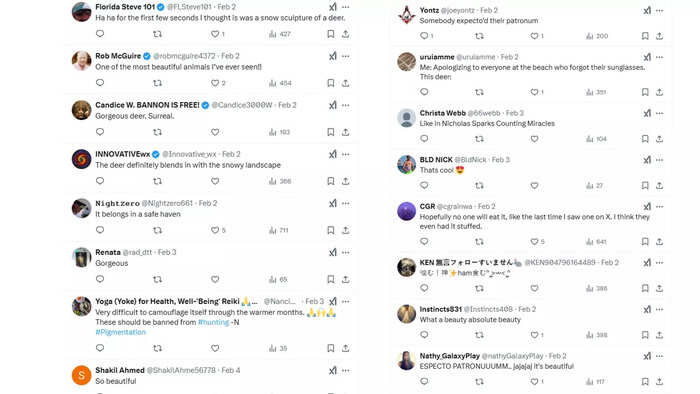Open Yontz's user name profile
700x394 pixels.
pos(429,10)
